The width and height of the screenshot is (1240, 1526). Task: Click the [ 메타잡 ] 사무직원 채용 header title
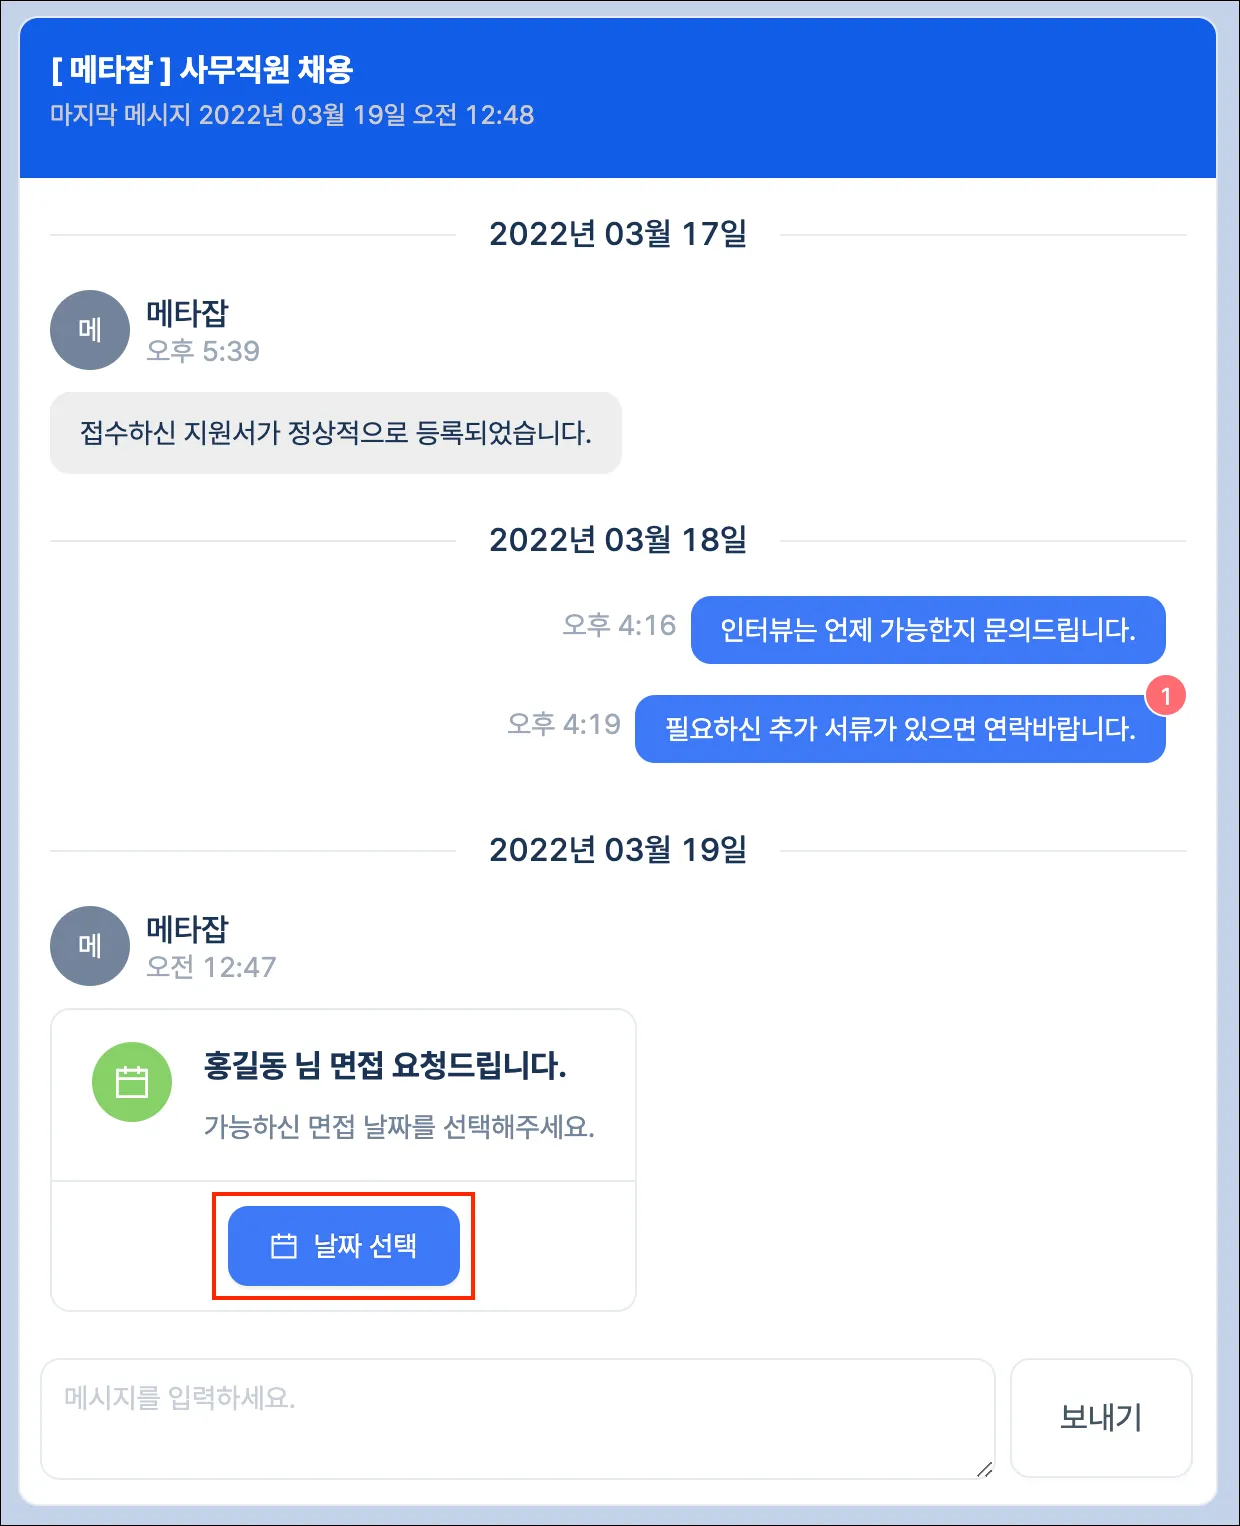pos(202,70)
